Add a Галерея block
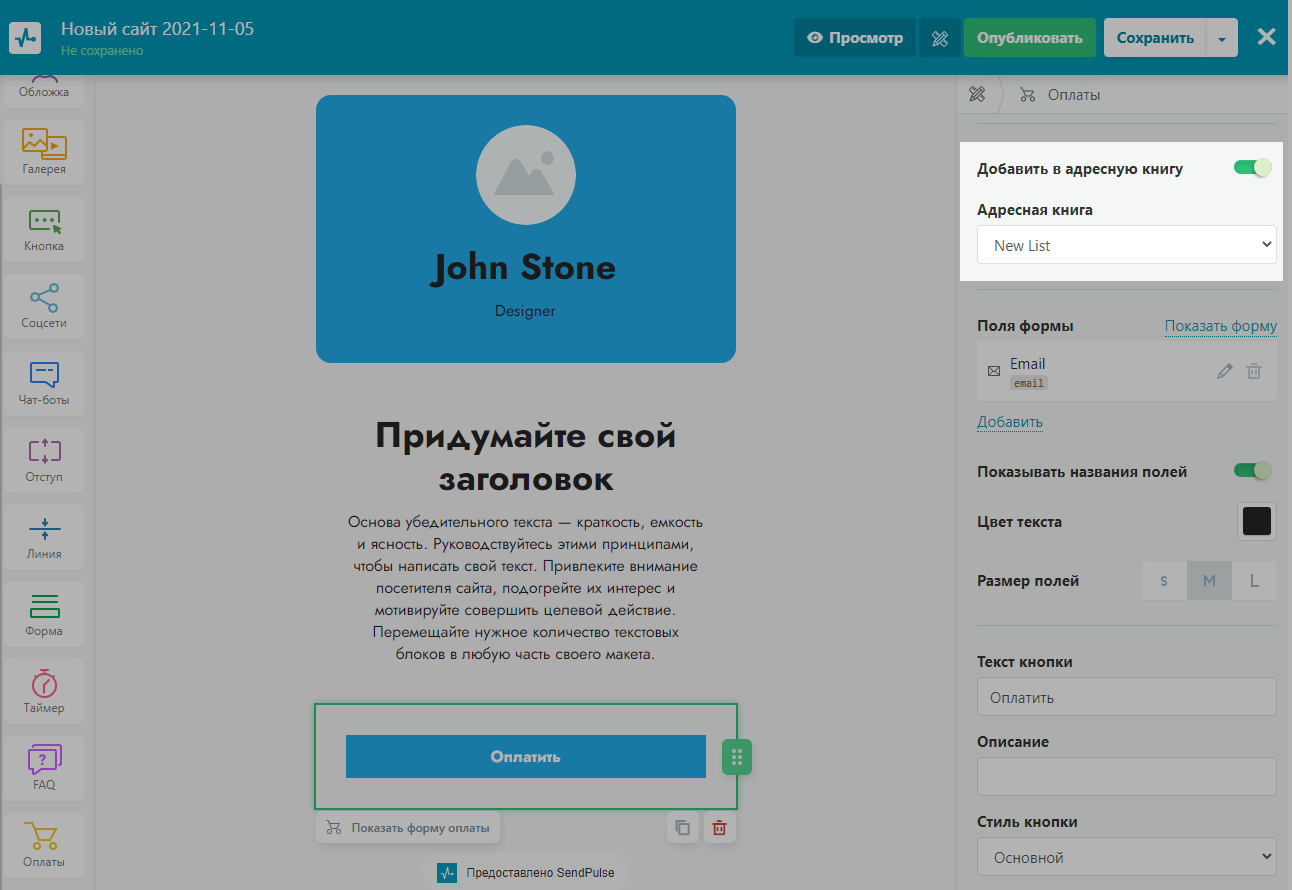 click(44, 152)
